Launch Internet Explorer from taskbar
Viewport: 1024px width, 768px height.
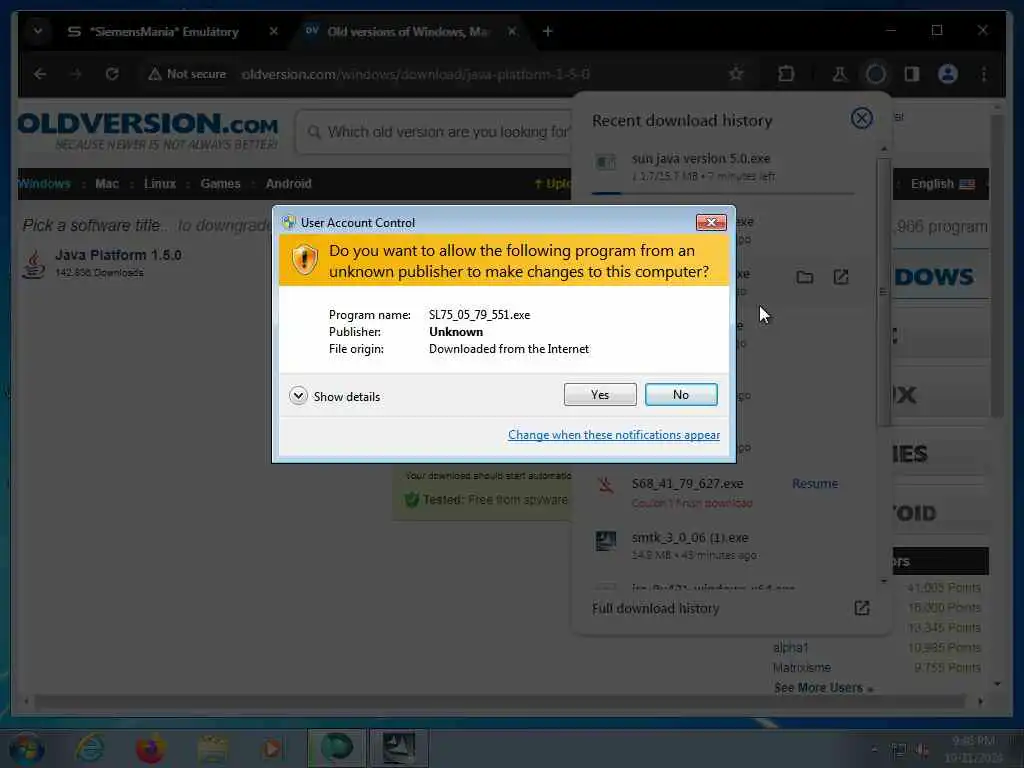click(x=89, y=749)
